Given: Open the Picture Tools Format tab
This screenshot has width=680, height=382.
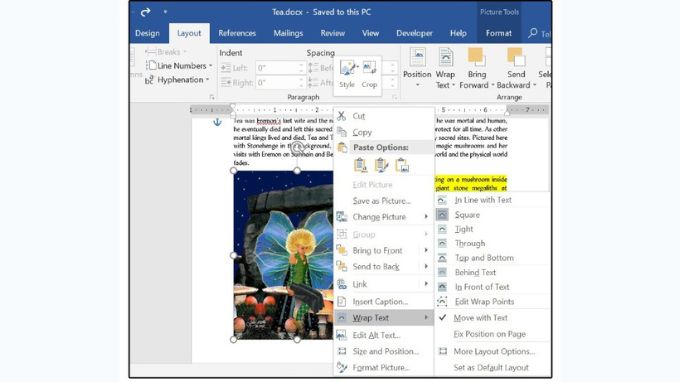Looking at the screenshot, I should point(498,33).
